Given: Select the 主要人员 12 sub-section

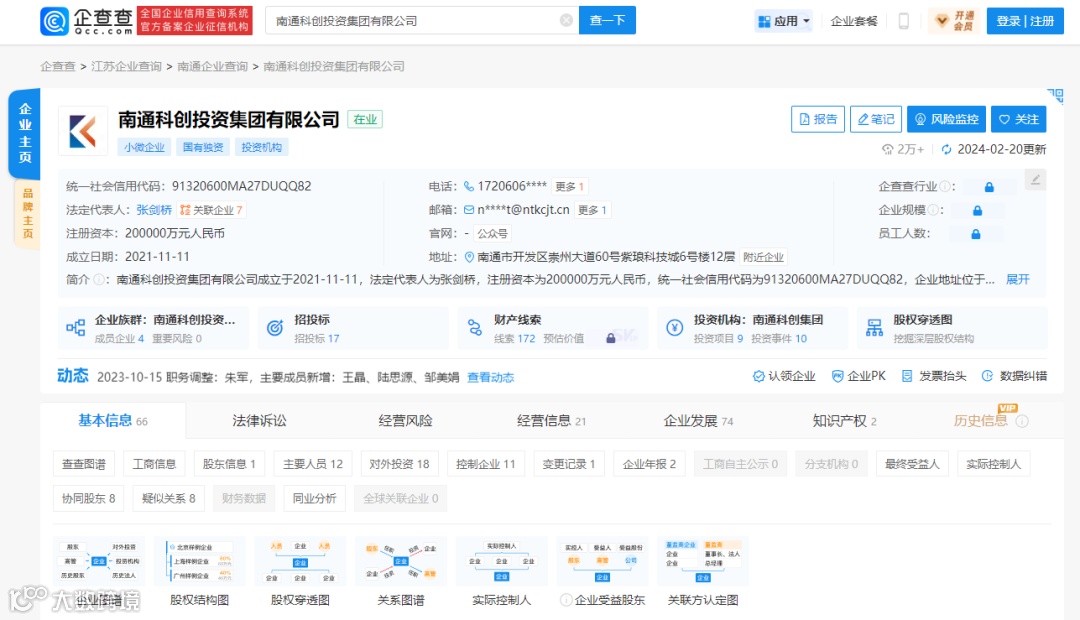Looking at the screenshot, I should [x=313, y=464].
